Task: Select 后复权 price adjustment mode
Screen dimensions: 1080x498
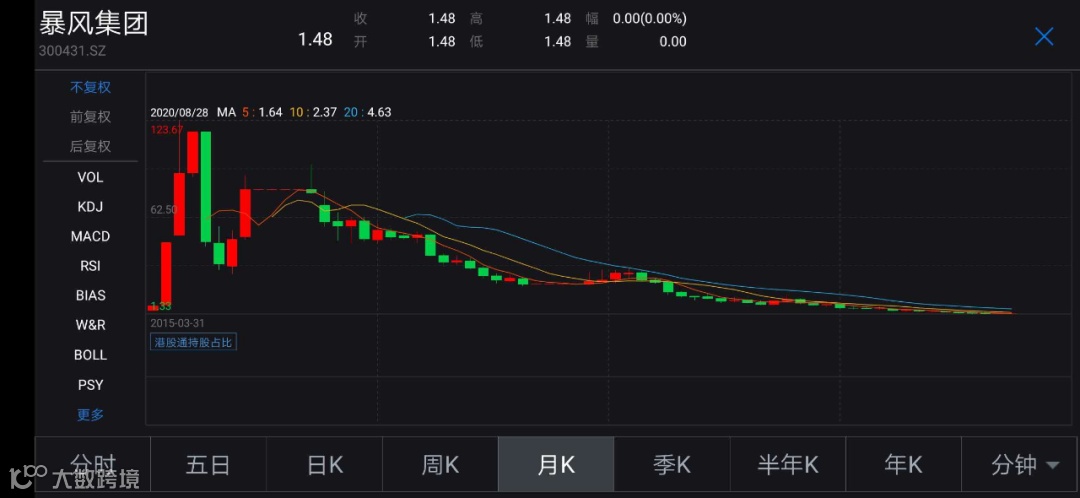Action: tap(90, 147)
